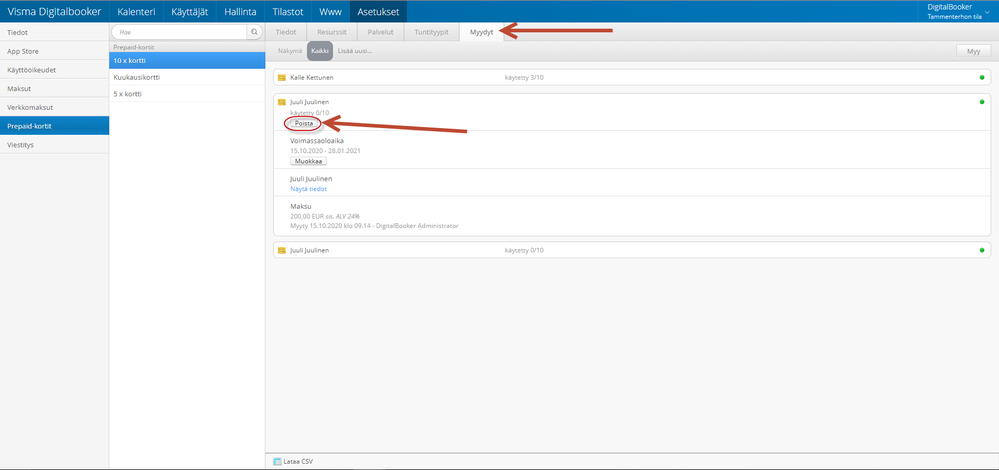Open Tiedot in the left sidebar

(x=55, y=32)
